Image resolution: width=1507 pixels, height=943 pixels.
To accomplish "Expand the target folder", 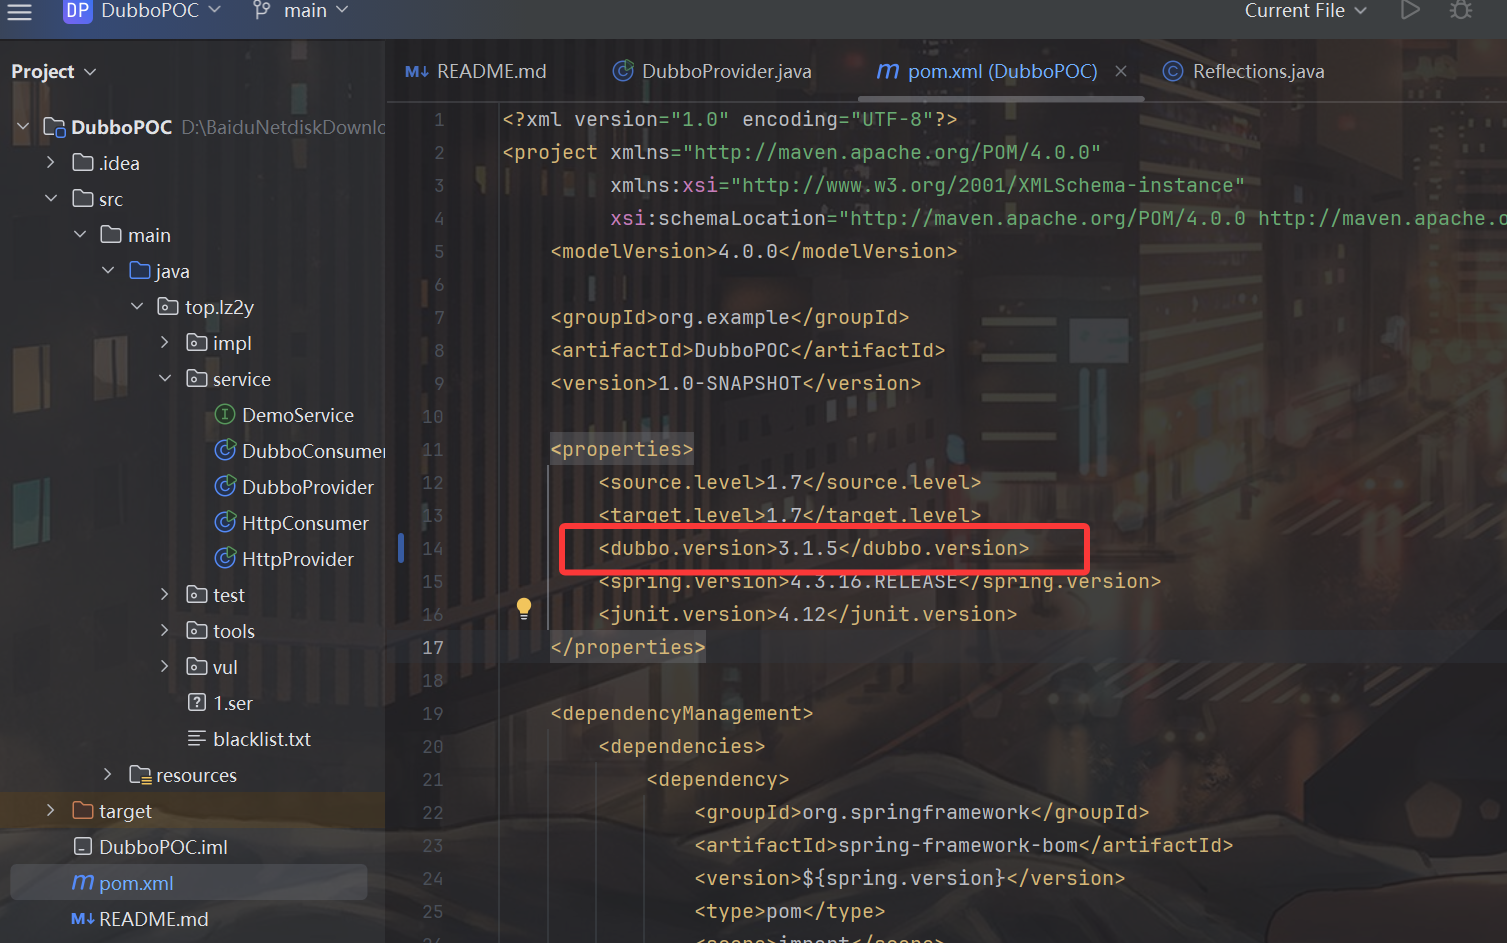I will coord(51,811).
